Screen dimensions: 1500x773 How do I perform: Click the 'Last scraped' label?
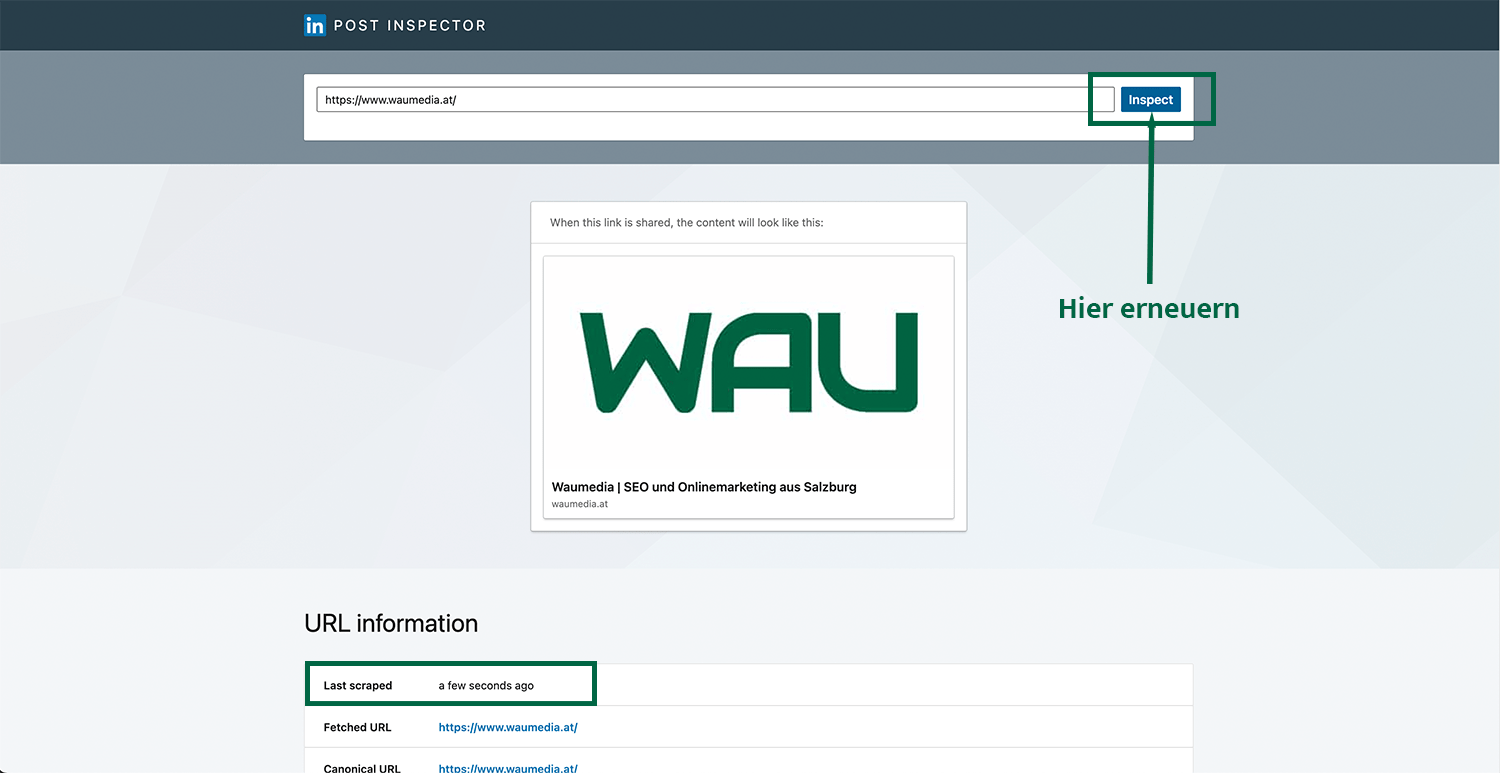pos(358,686)
